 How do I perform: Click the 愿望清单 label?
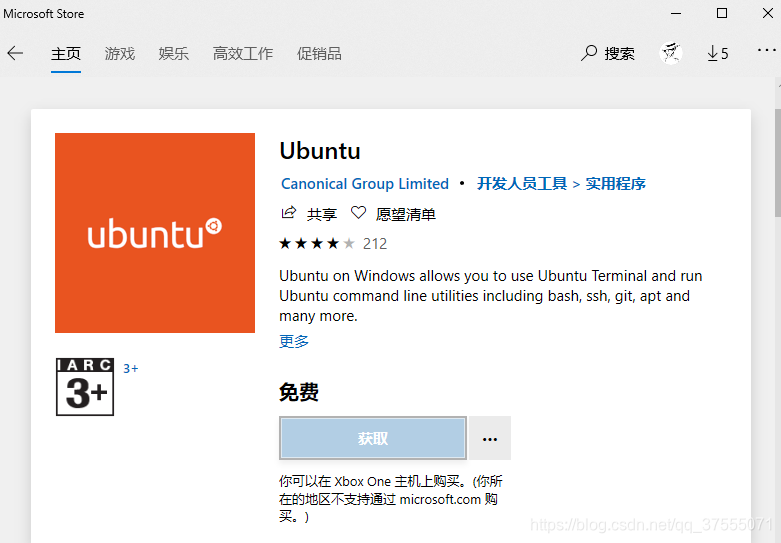[x=405, y=214]
